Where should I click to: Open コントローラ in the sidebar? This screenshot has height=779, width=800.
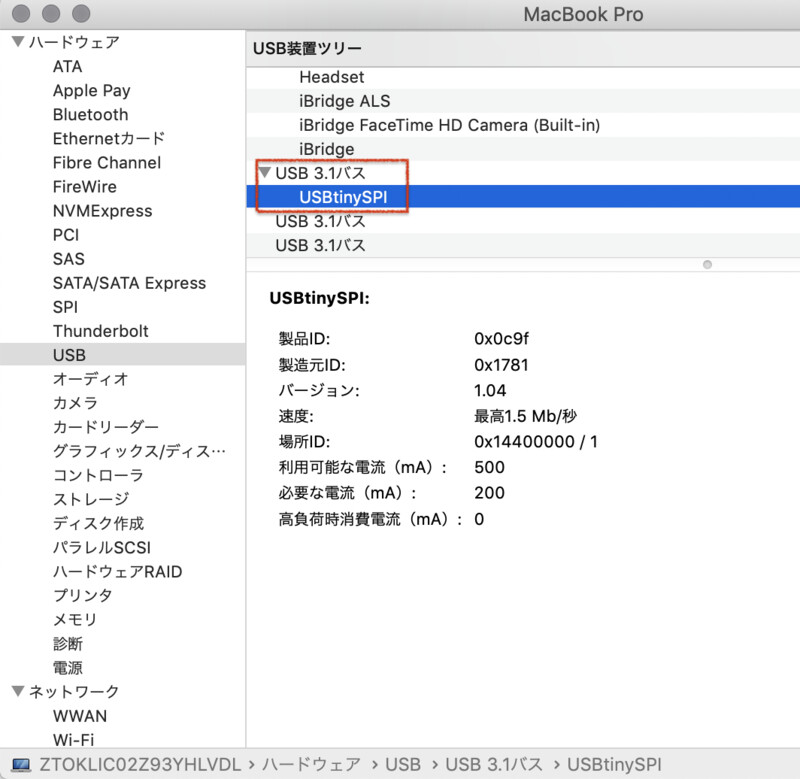point(98,475)
